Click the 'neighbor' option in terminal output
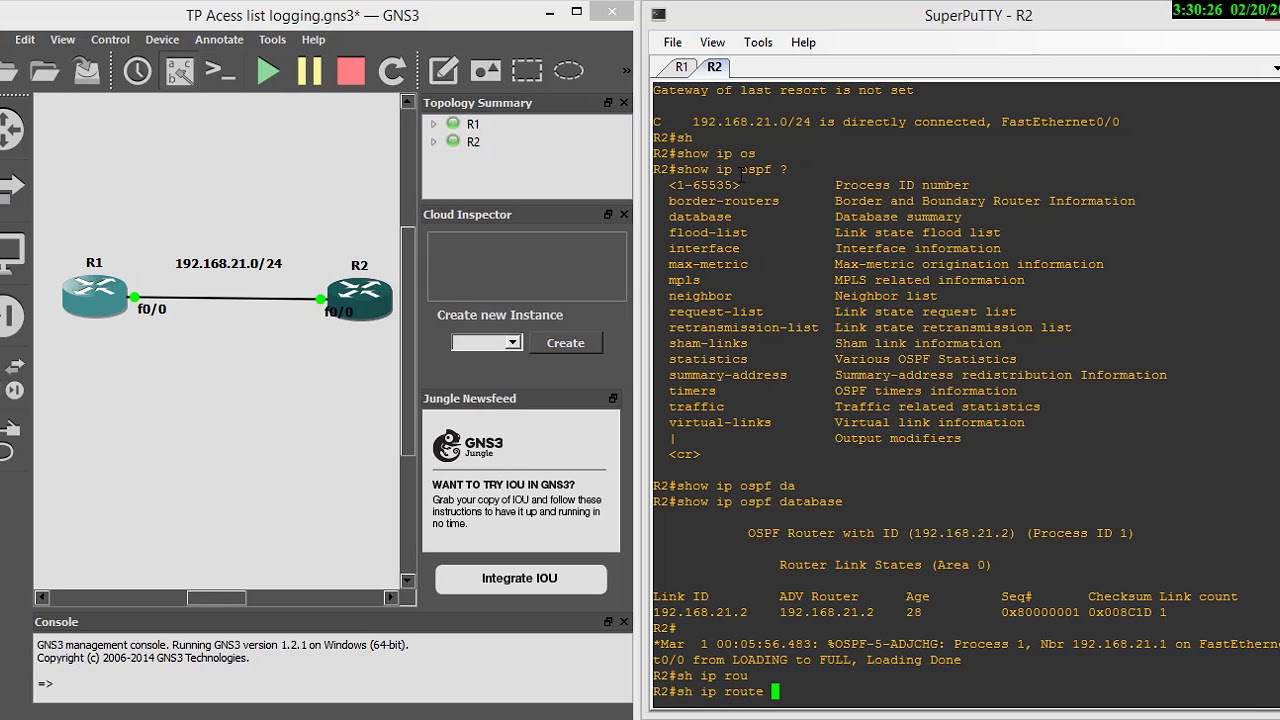1280x720 pixels. pos(700,296)
